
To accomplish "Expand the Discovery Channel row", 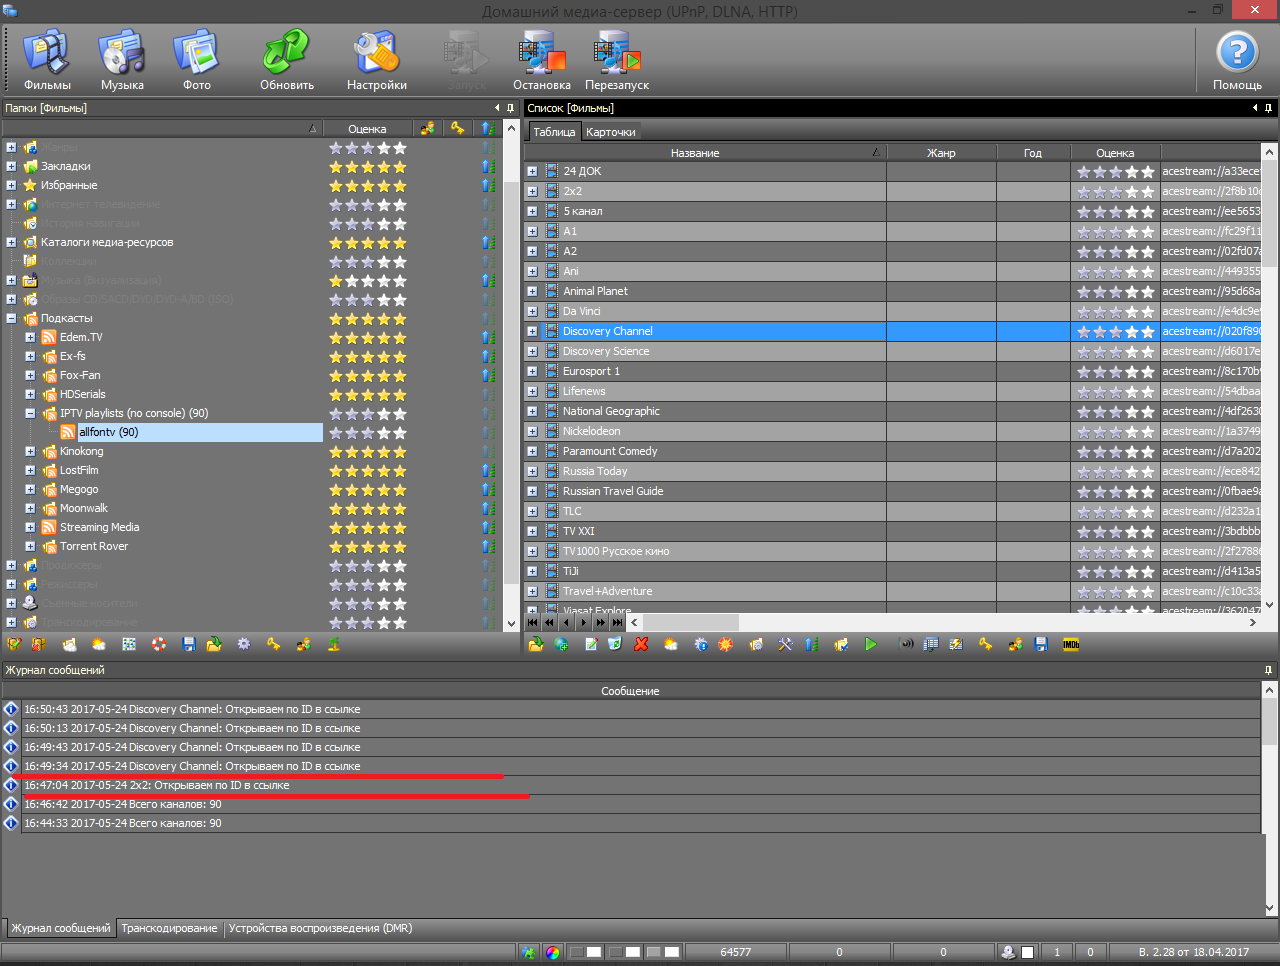I will click(532, 331).
